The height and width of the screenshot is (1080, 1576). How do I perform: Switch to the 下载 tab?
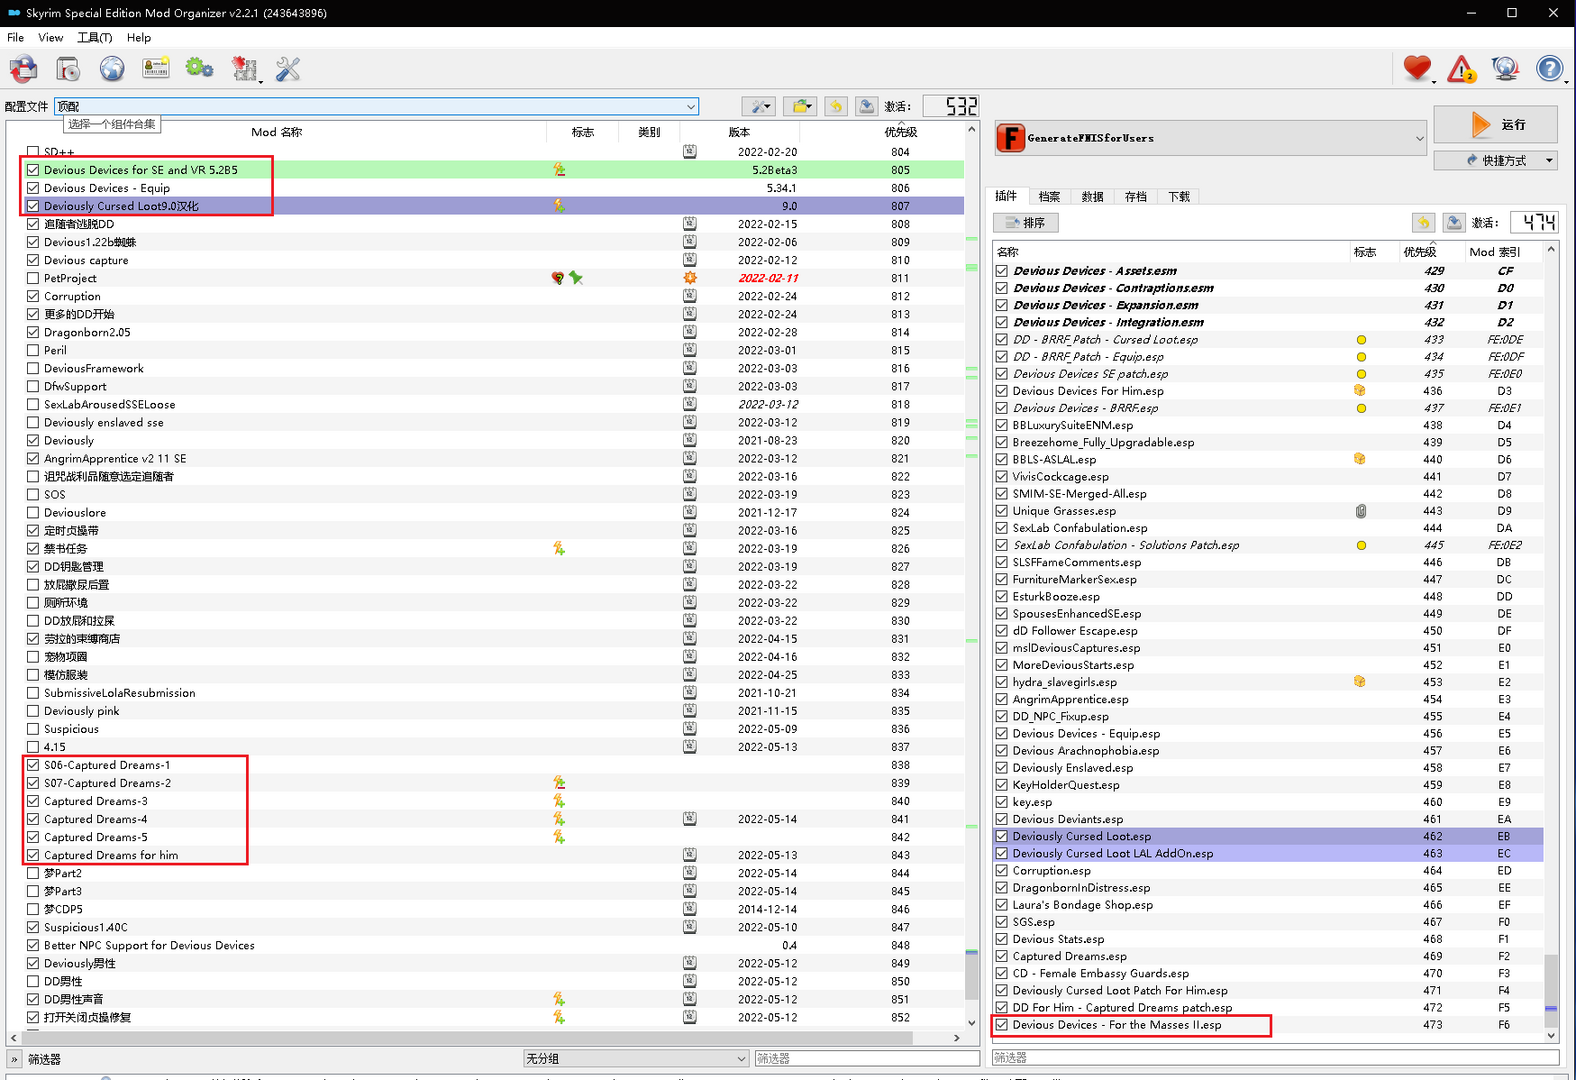click(x=1179, y=197)
